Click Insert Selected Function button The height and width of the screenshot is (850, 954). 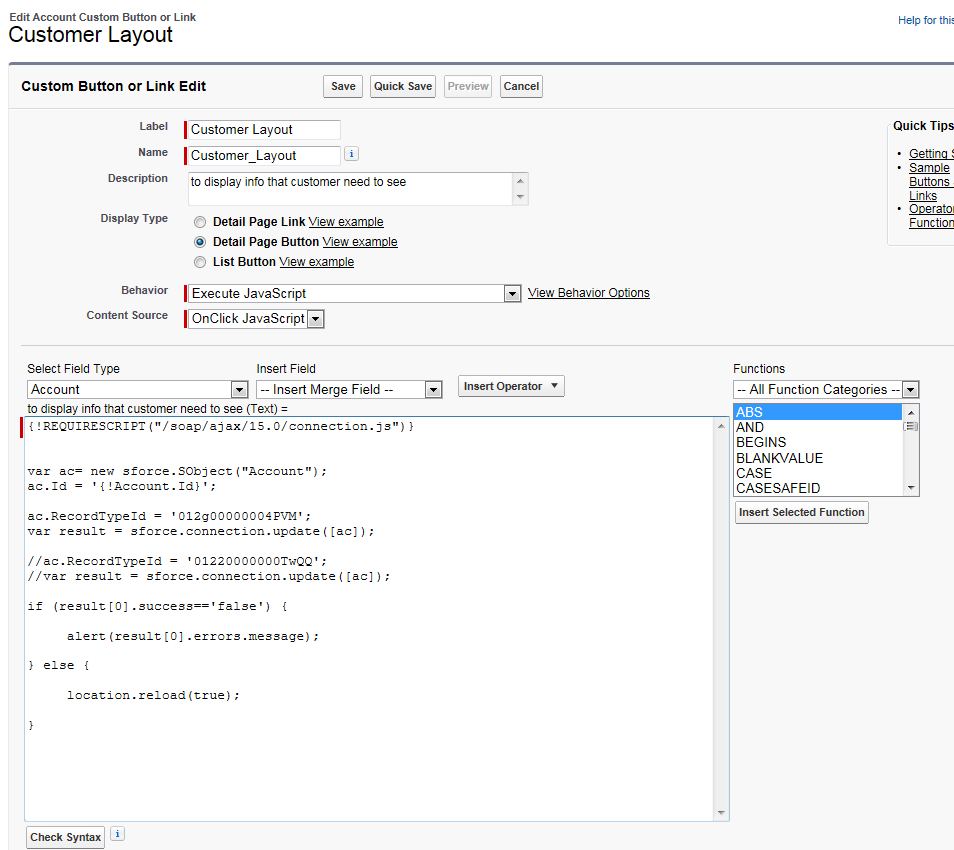(x=801, y=512)
